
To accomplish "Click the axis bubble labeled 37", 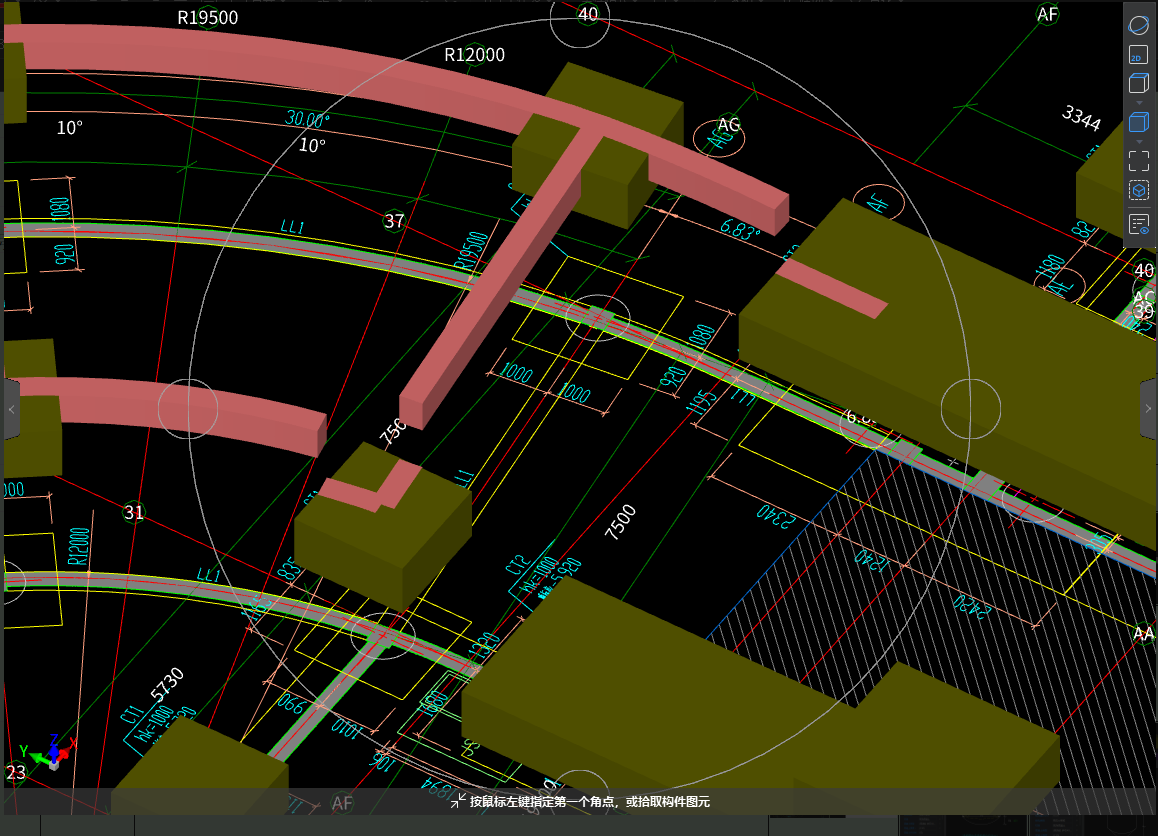I will pos(394,221).
